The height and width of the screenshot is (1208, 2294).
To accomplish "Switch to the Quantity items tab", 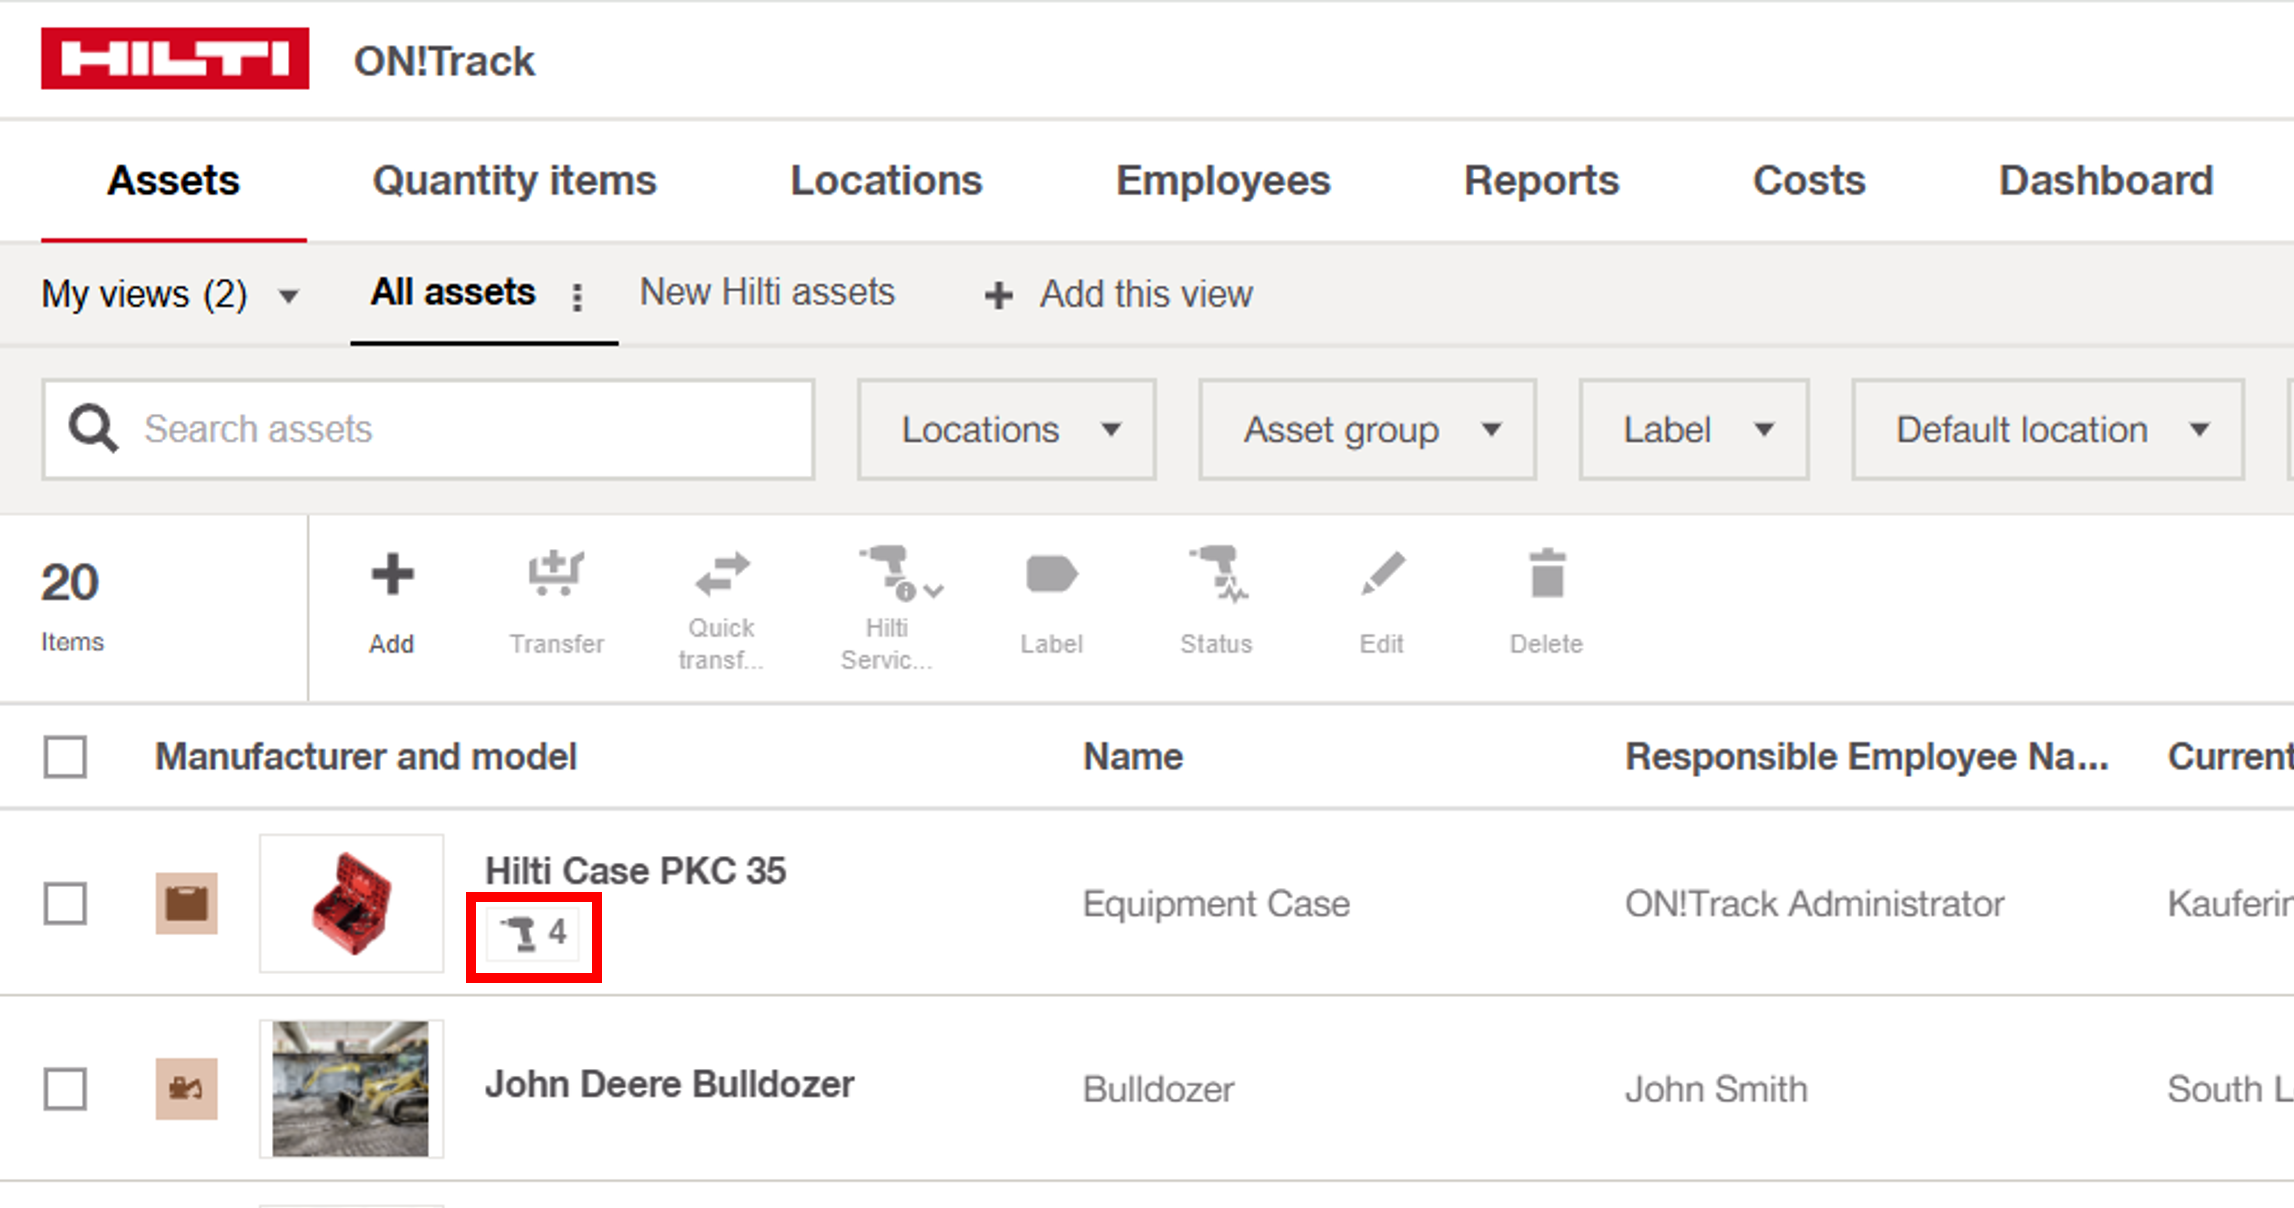I will [514, 181].
